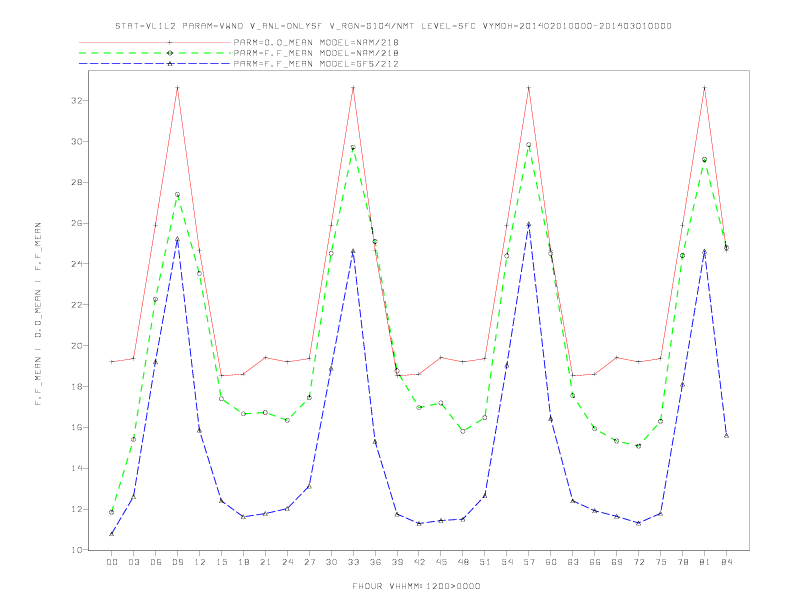Click y-axis tick label 10
This screenshot has width=792, height=612.
coord(77,550)
